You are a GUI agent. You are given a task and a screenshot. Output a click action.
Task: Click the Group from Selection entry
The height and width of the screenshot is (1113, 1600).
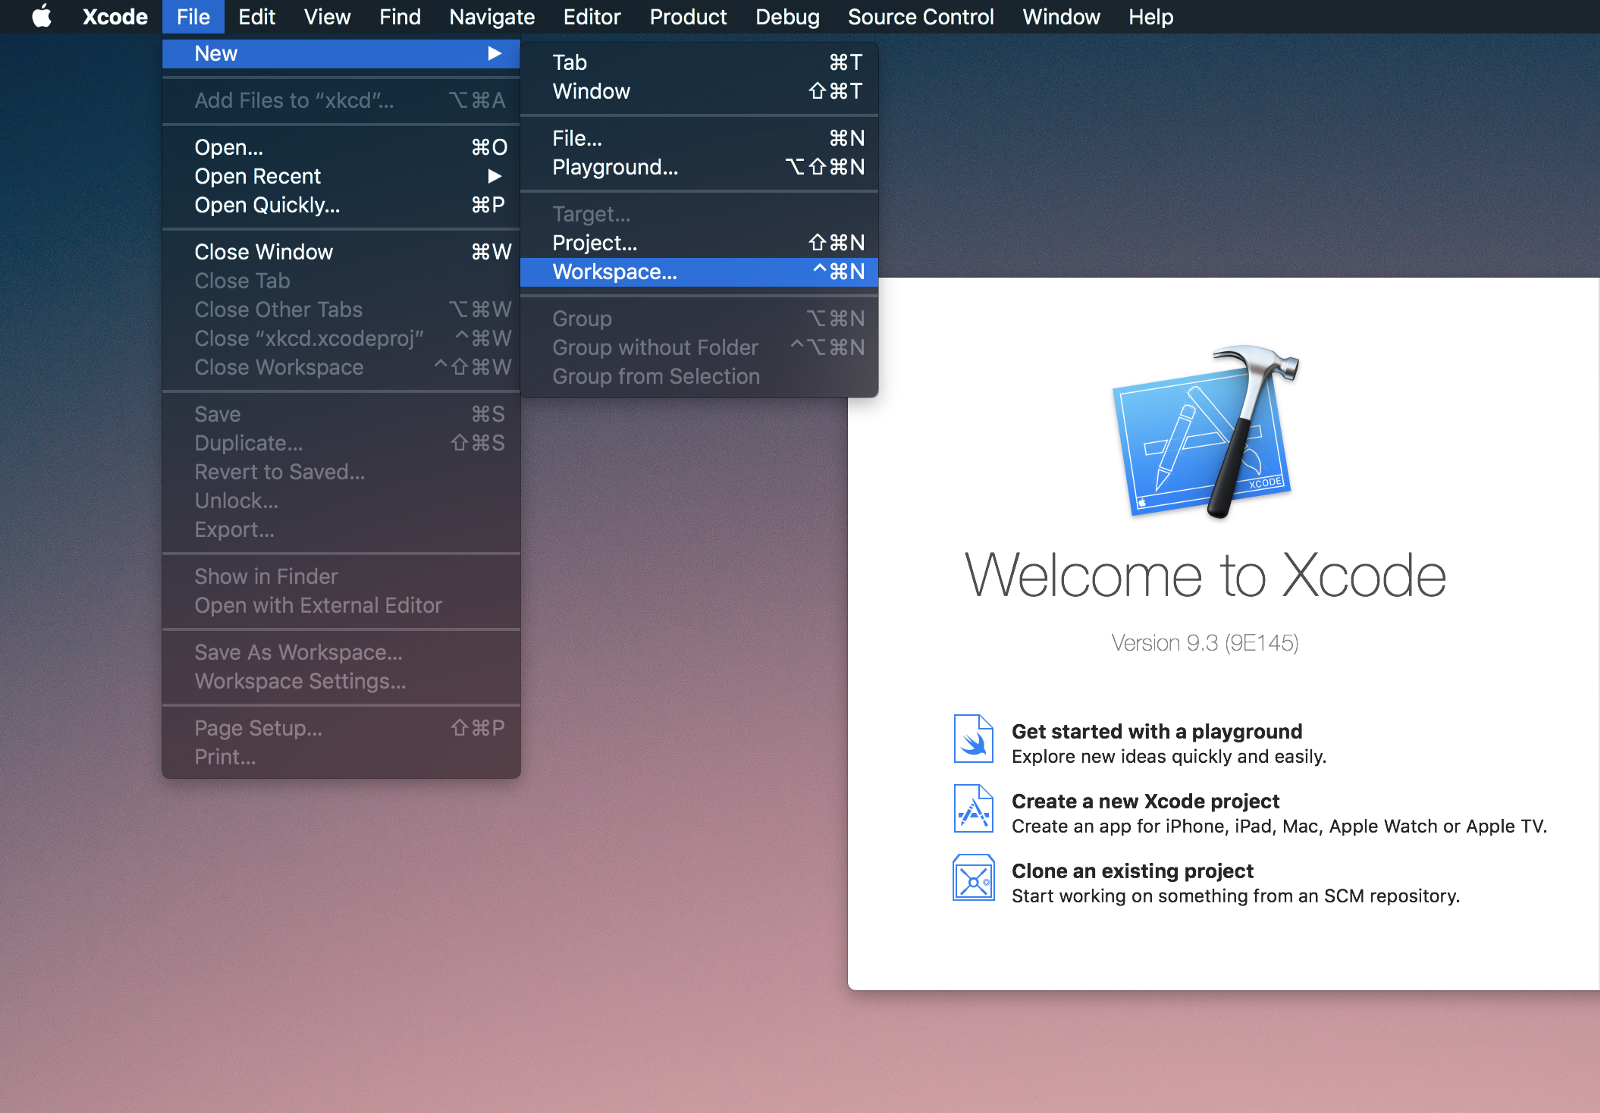coord(699,376)
